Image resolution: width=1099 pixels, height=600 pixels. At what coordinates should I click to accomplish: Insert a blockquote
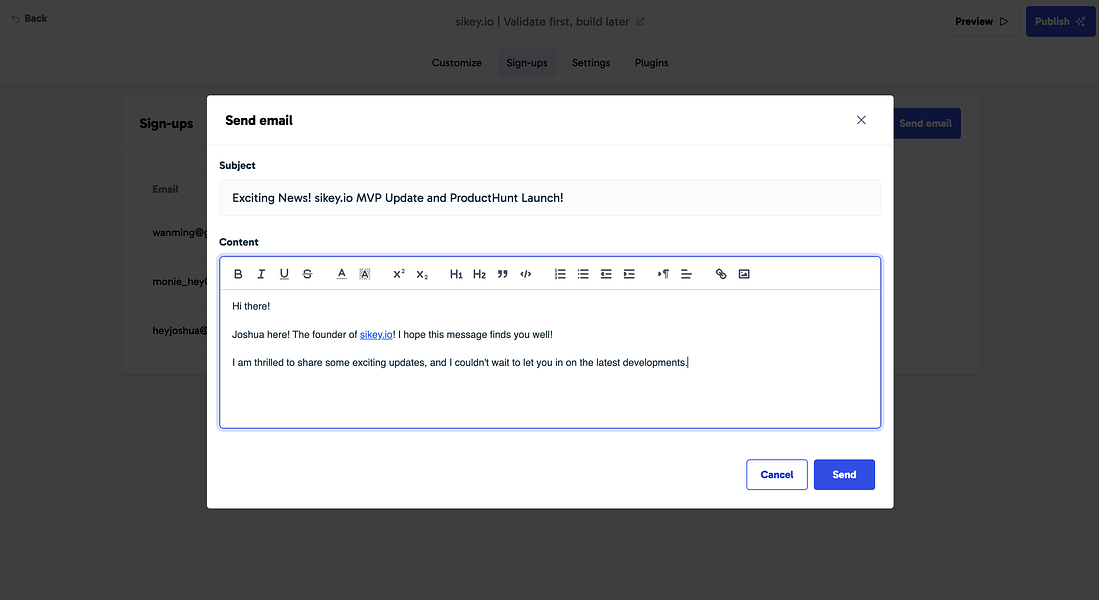pyautogui.click(x=503, y=274)
